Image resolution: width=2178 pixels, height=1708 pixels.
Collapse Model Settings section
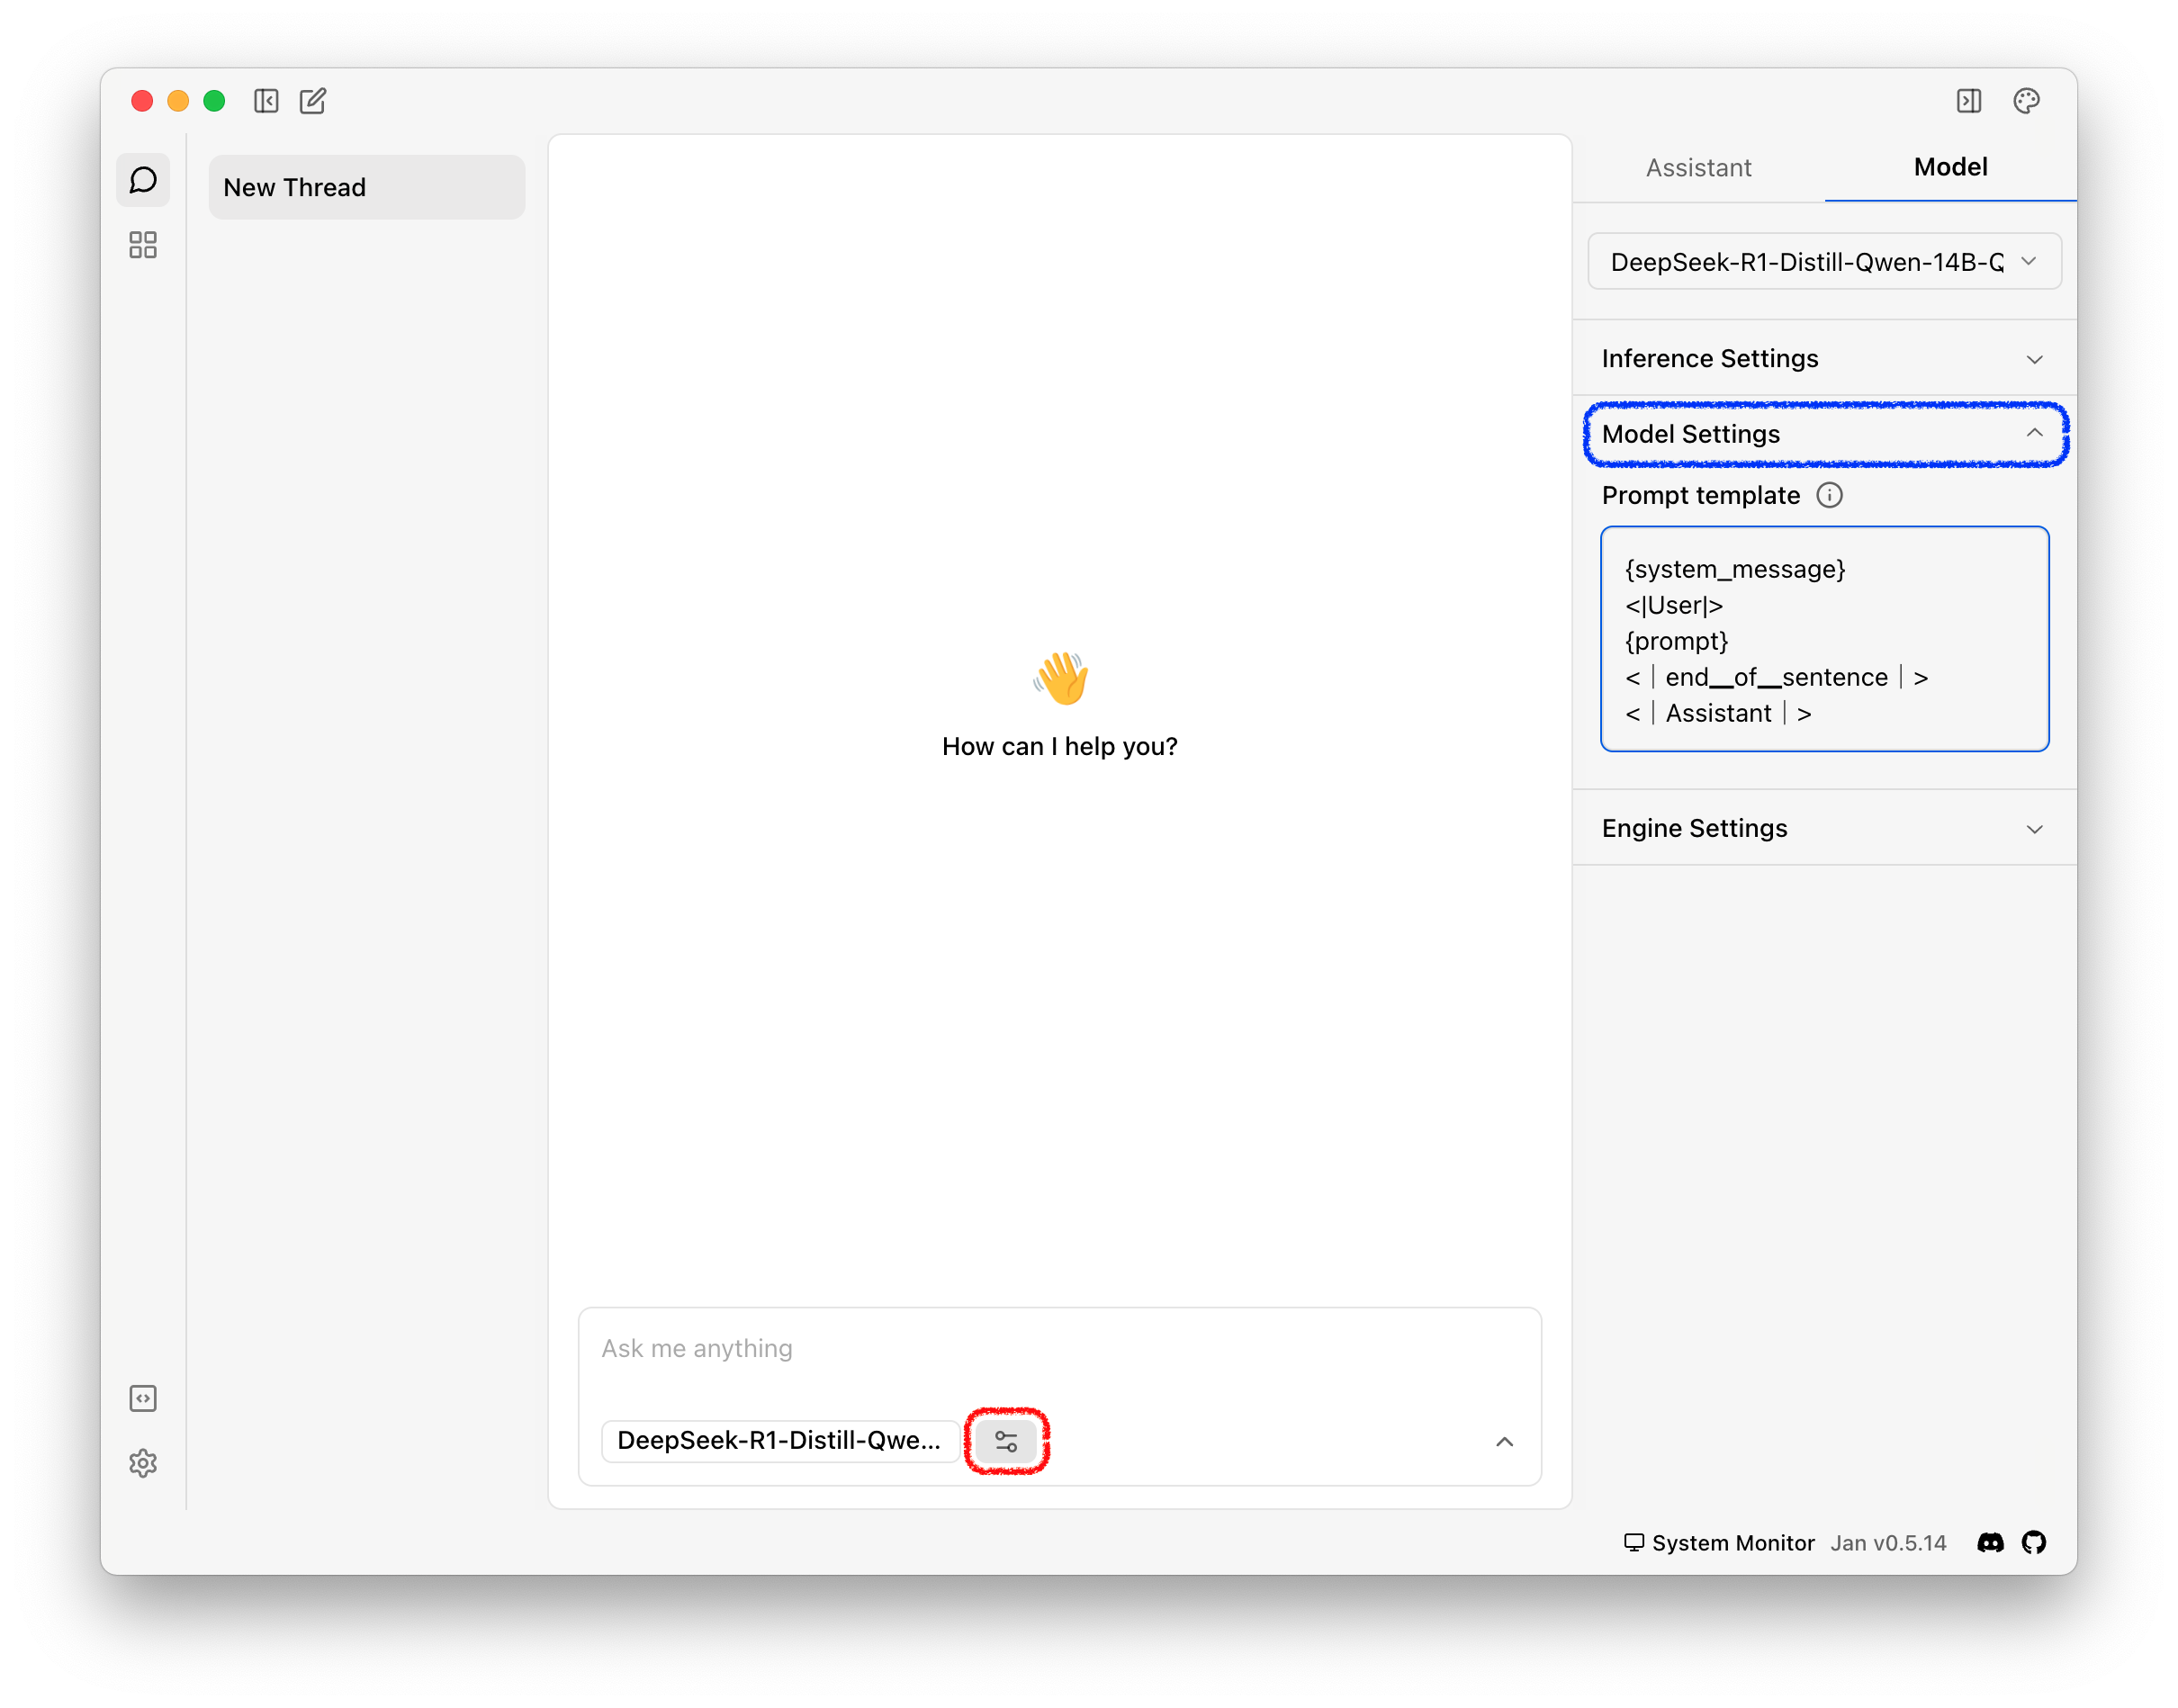tap(1824, 434)
